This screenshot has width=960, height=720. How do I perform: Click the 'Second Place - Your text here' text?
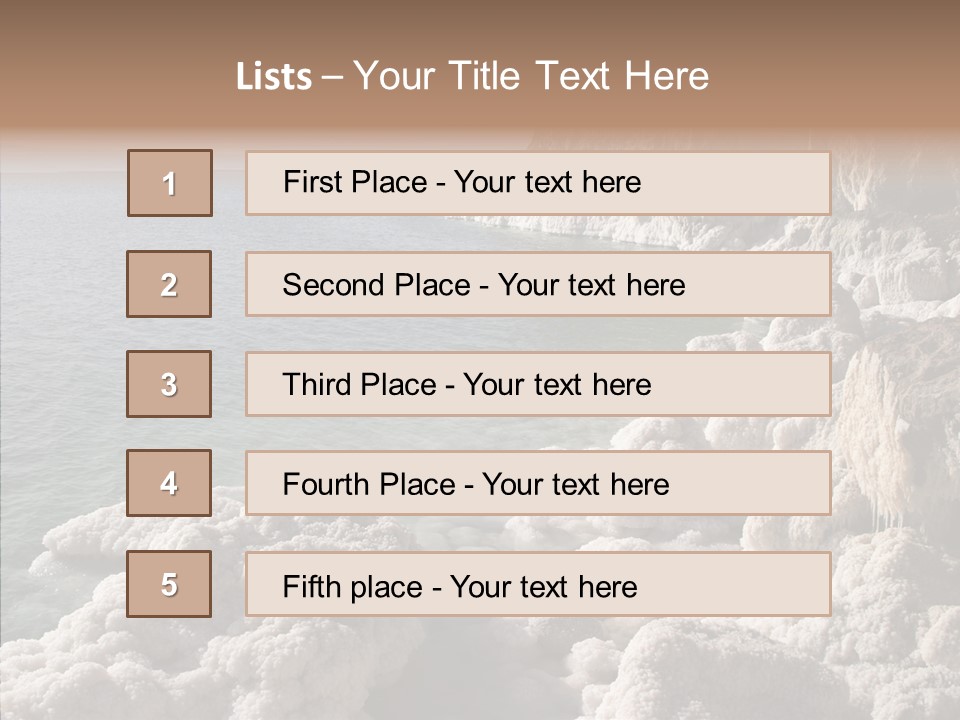[484, 285]
